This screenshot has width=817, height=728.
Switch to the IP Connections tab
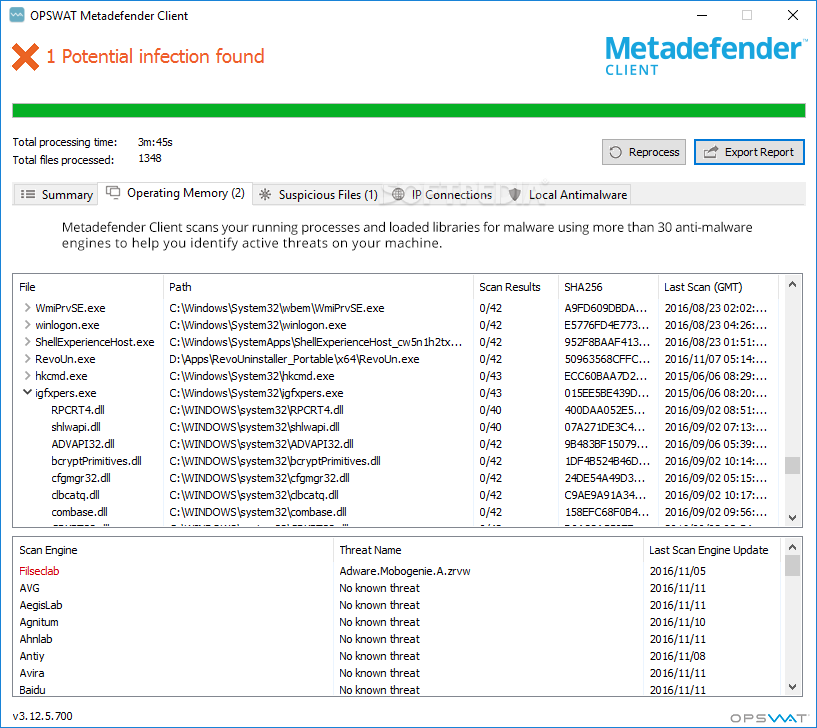[442, 194]
